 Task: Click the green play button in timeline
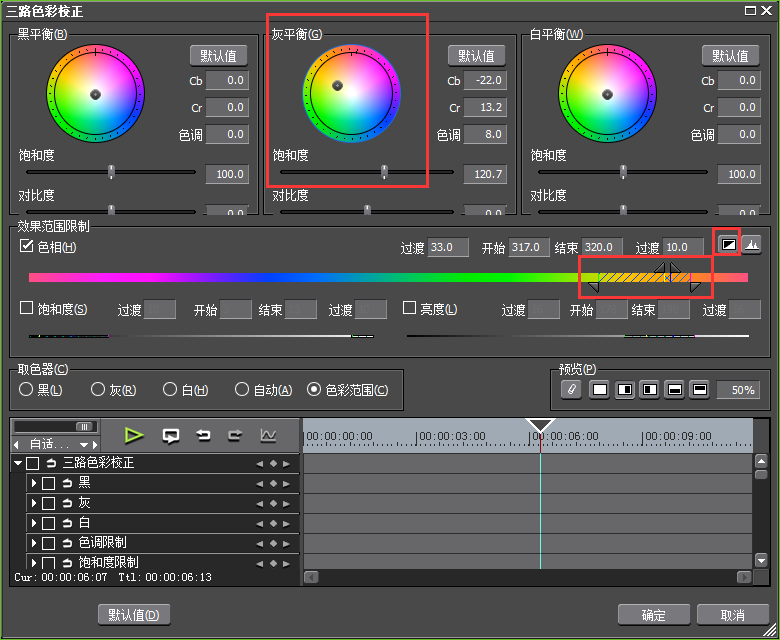(134, 435)
